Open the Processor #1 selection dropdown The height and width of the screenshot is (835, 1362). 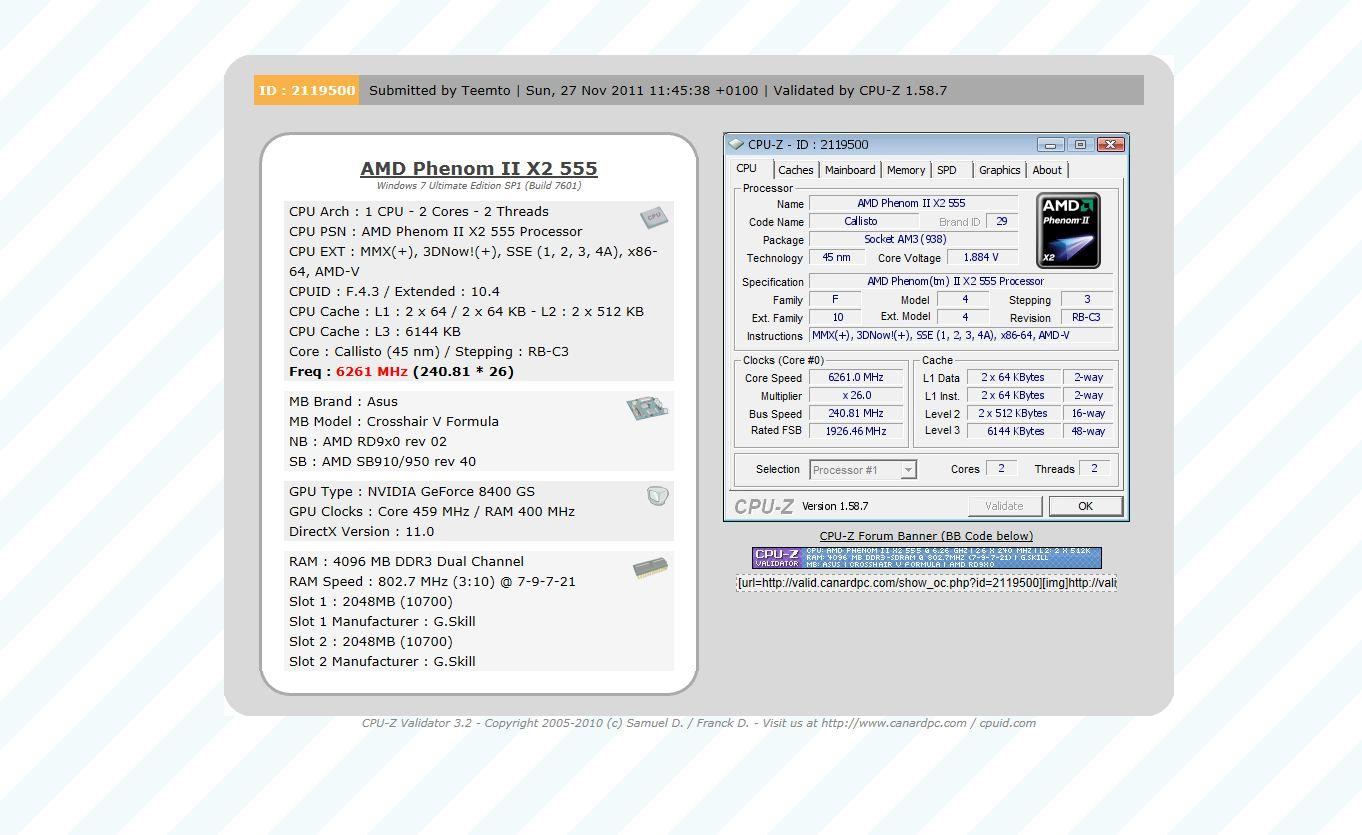pos(863,470)
